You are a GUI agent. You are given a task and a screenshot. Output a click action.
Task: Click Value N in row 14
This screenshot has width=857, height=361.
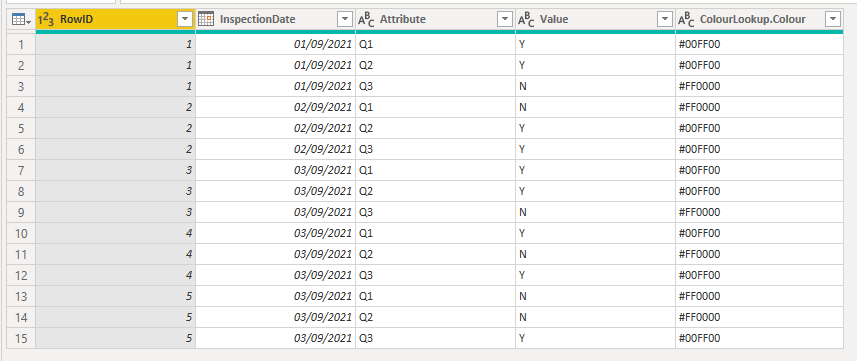pos(595,317)
